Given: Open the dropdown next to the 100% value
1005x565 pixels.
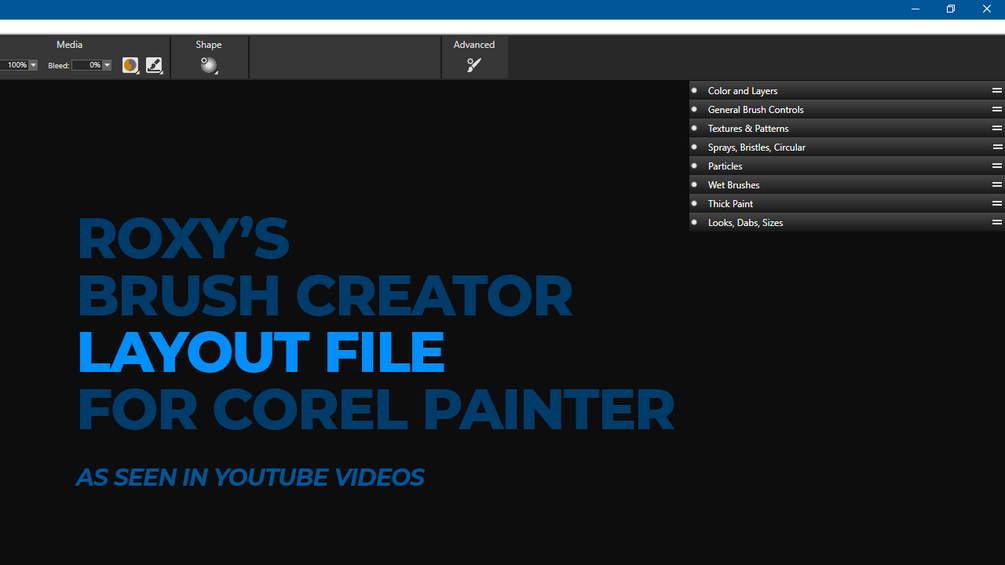Looking at the screenshot, I should [x=33, y=65].
